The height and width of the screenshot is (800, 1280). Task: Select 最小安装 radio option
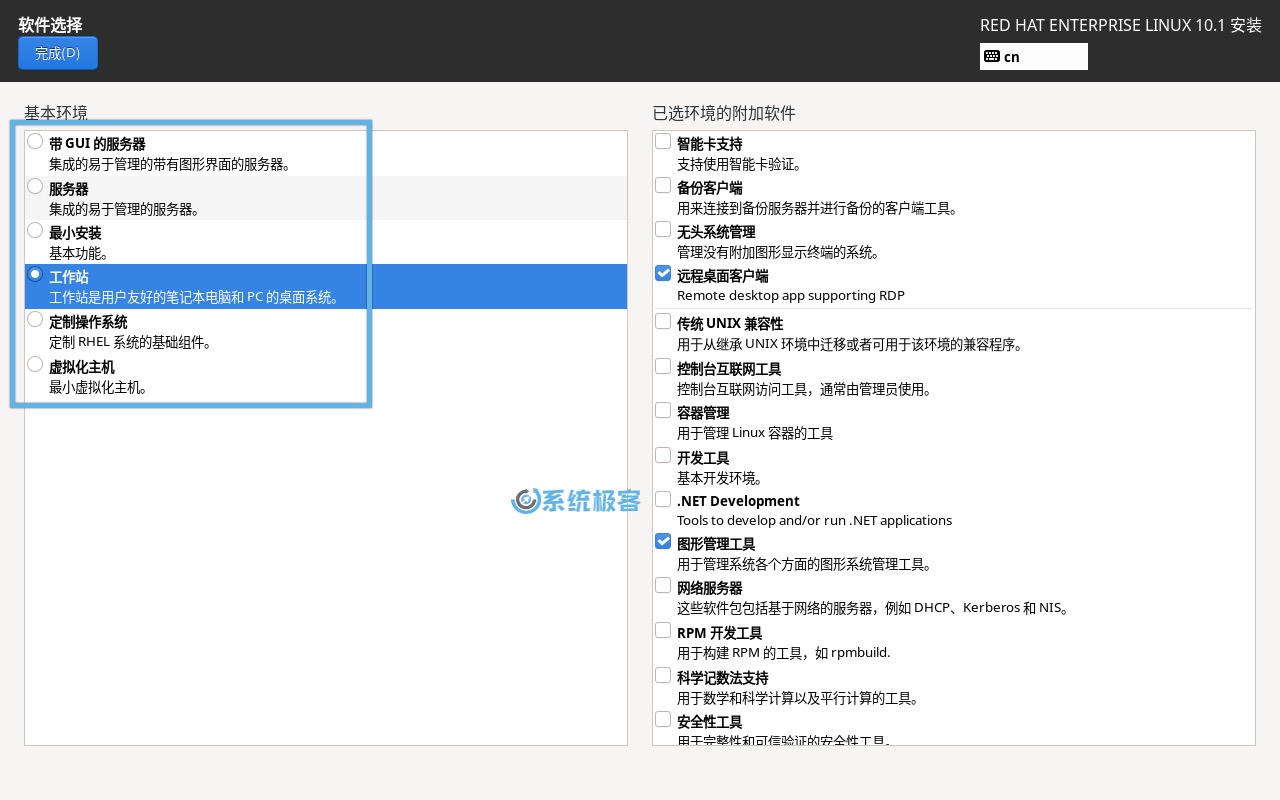pyautogui.click(x=35, y=230)
